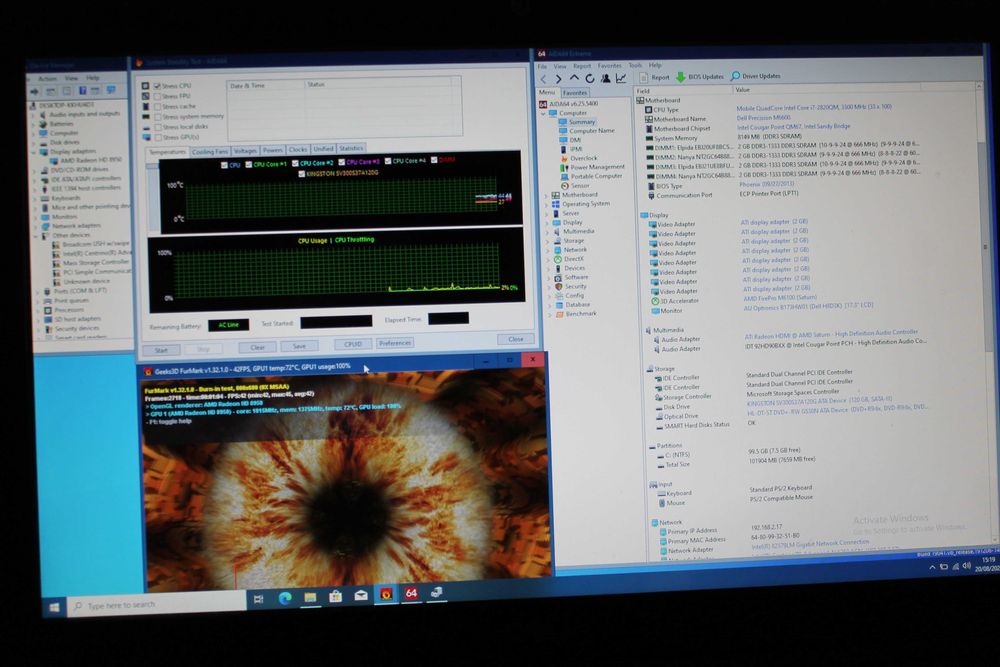The width and height of the screenshot is (1000, 667).
Task: Toggle CPU Core #2 graph checkbox
Action: 295,163
